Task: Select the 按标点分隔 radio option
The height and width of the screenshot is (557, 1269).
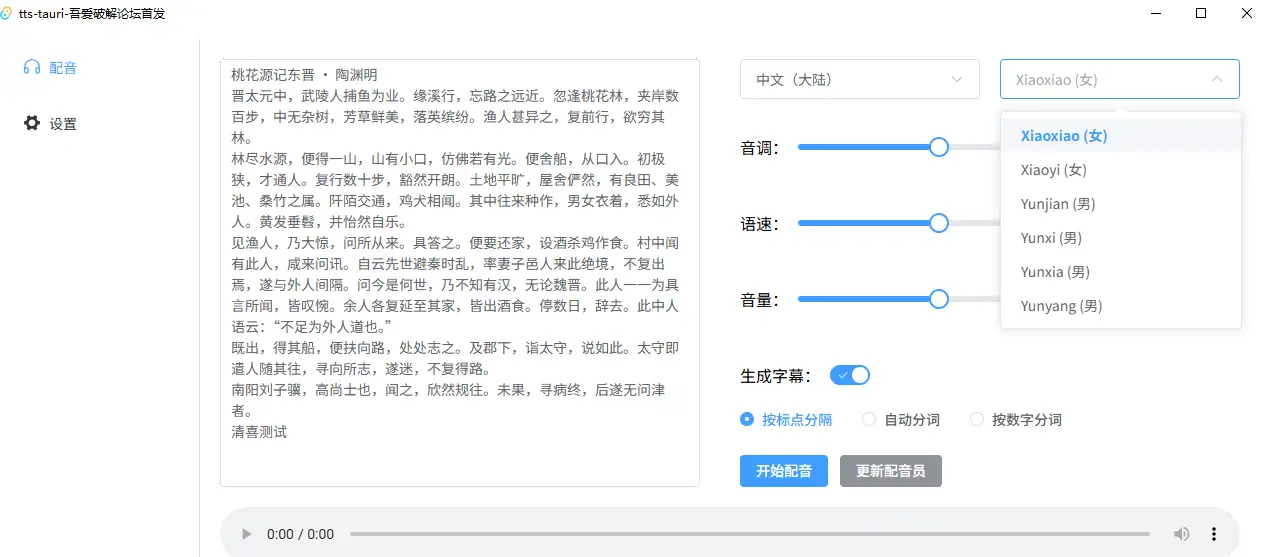Action: point(747,420)
